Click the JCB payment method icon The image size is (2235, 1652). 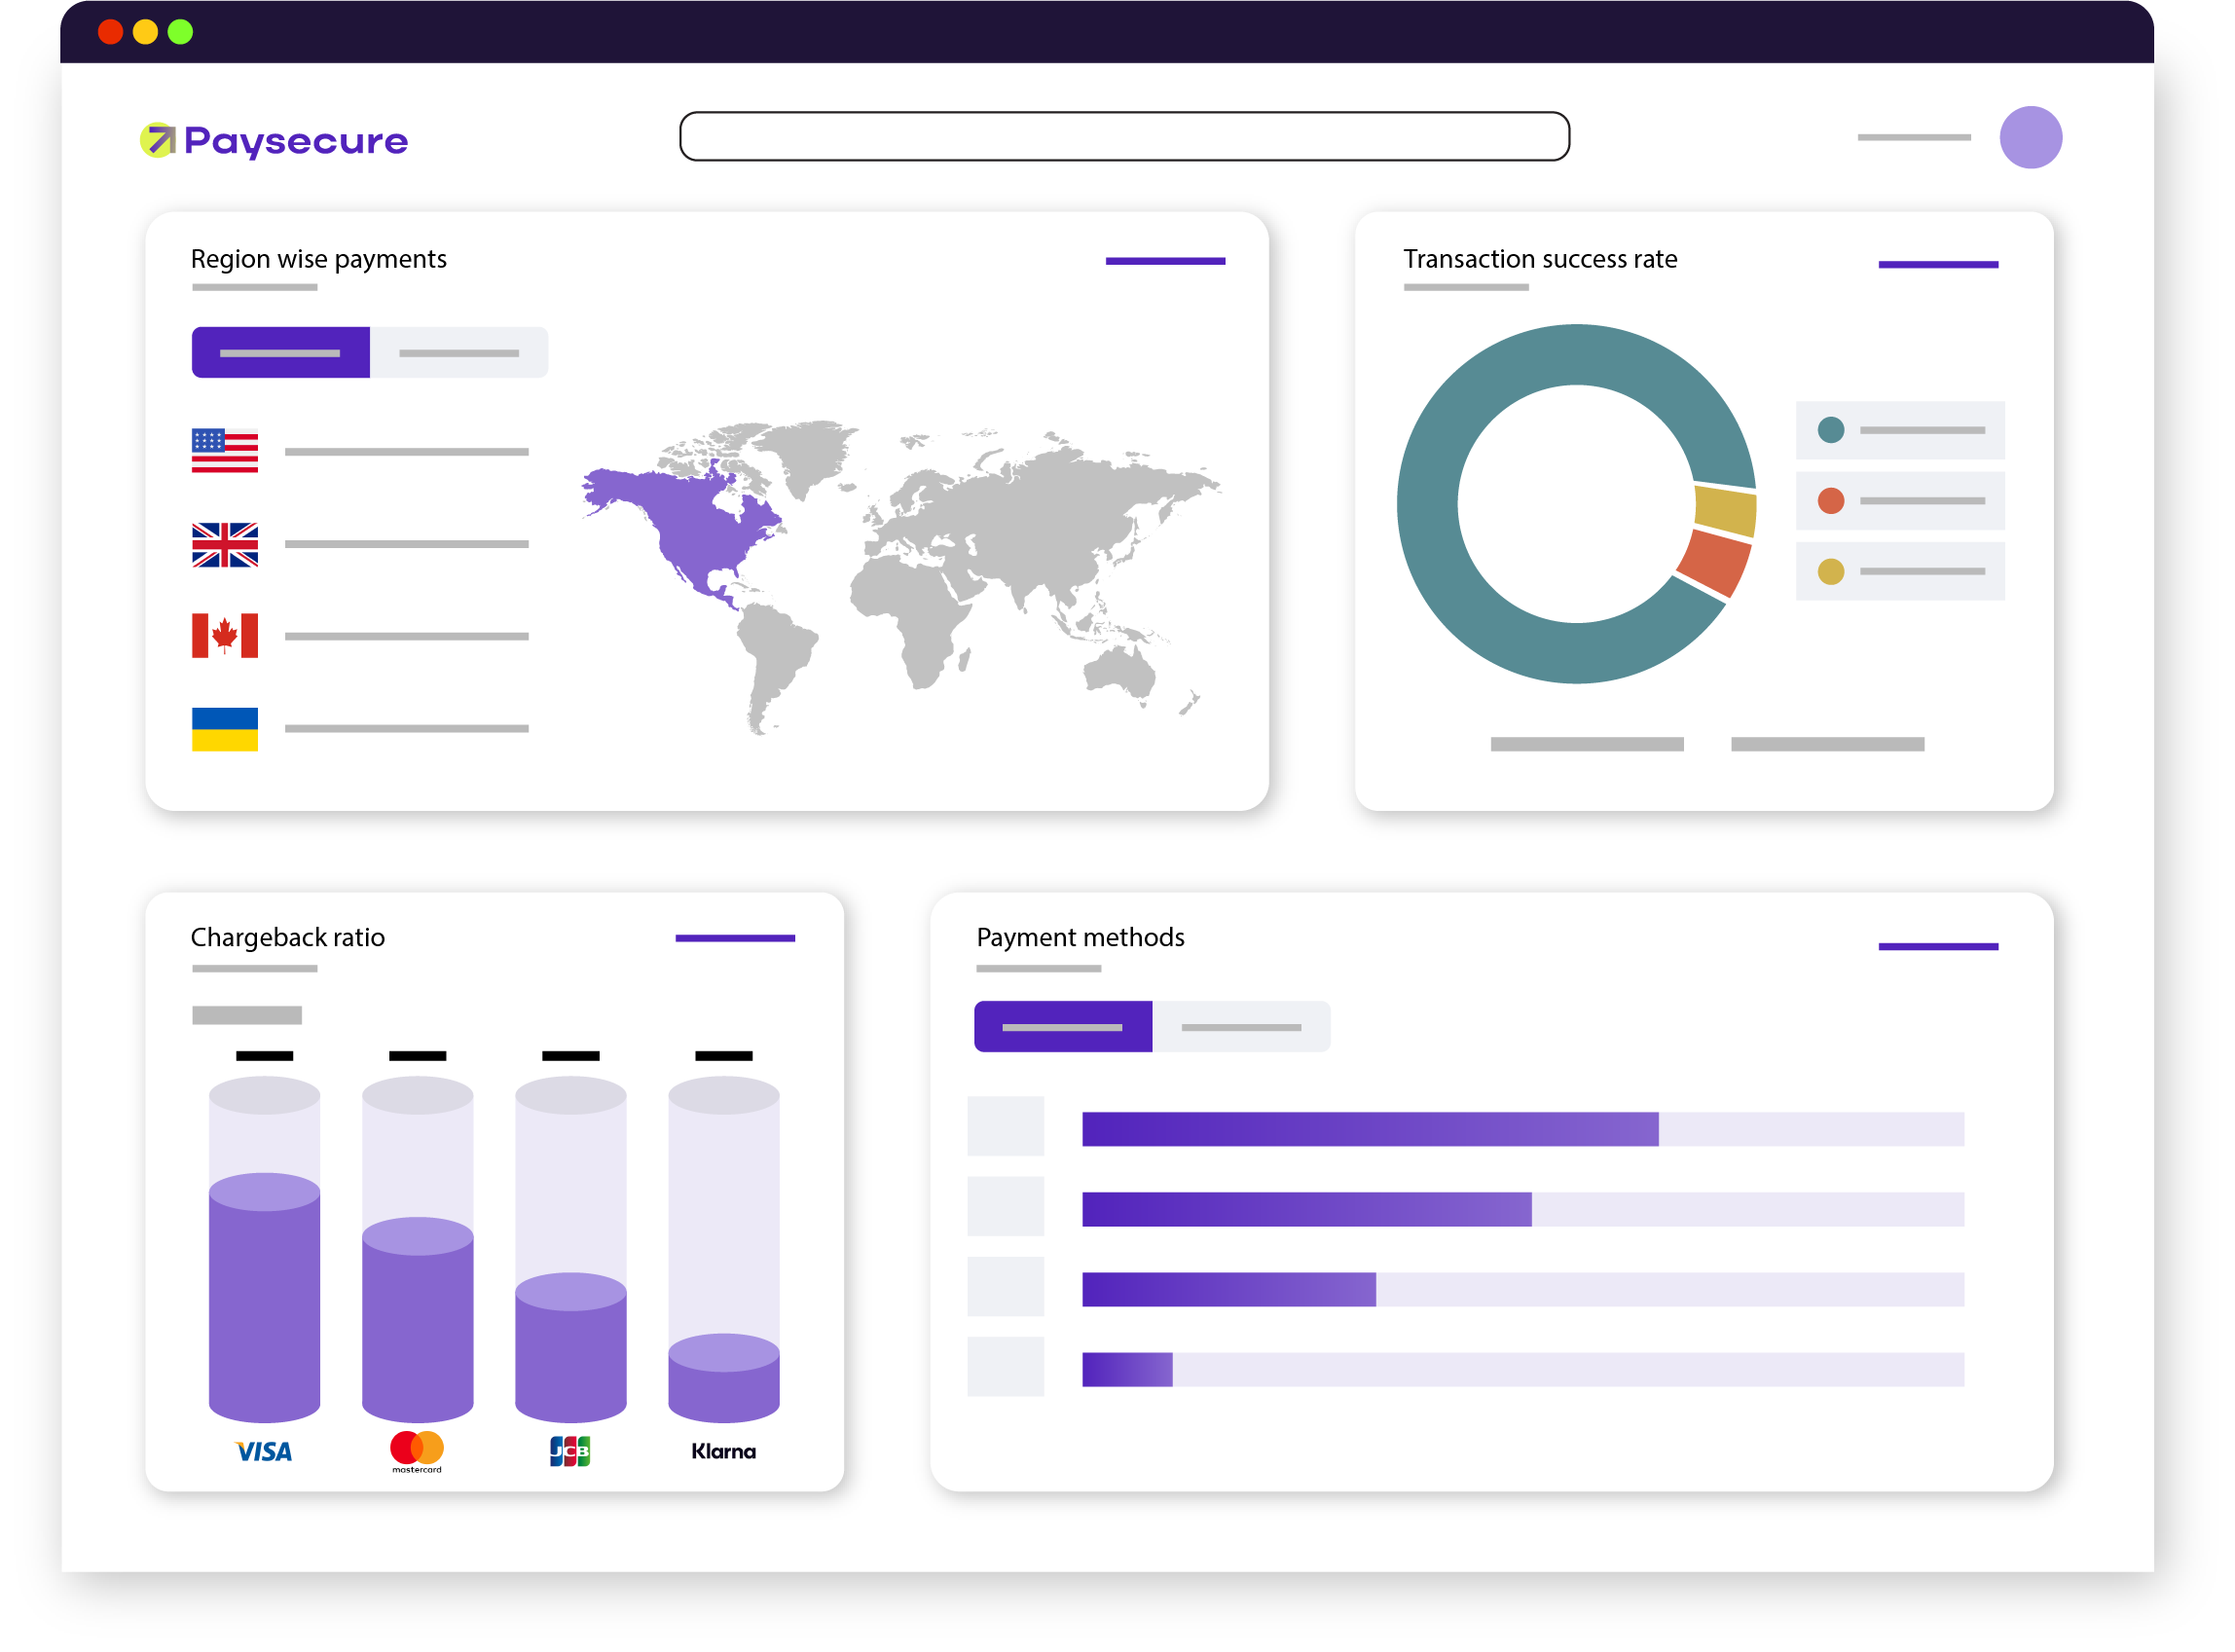pyautogui.click(x=570, y=1451)
